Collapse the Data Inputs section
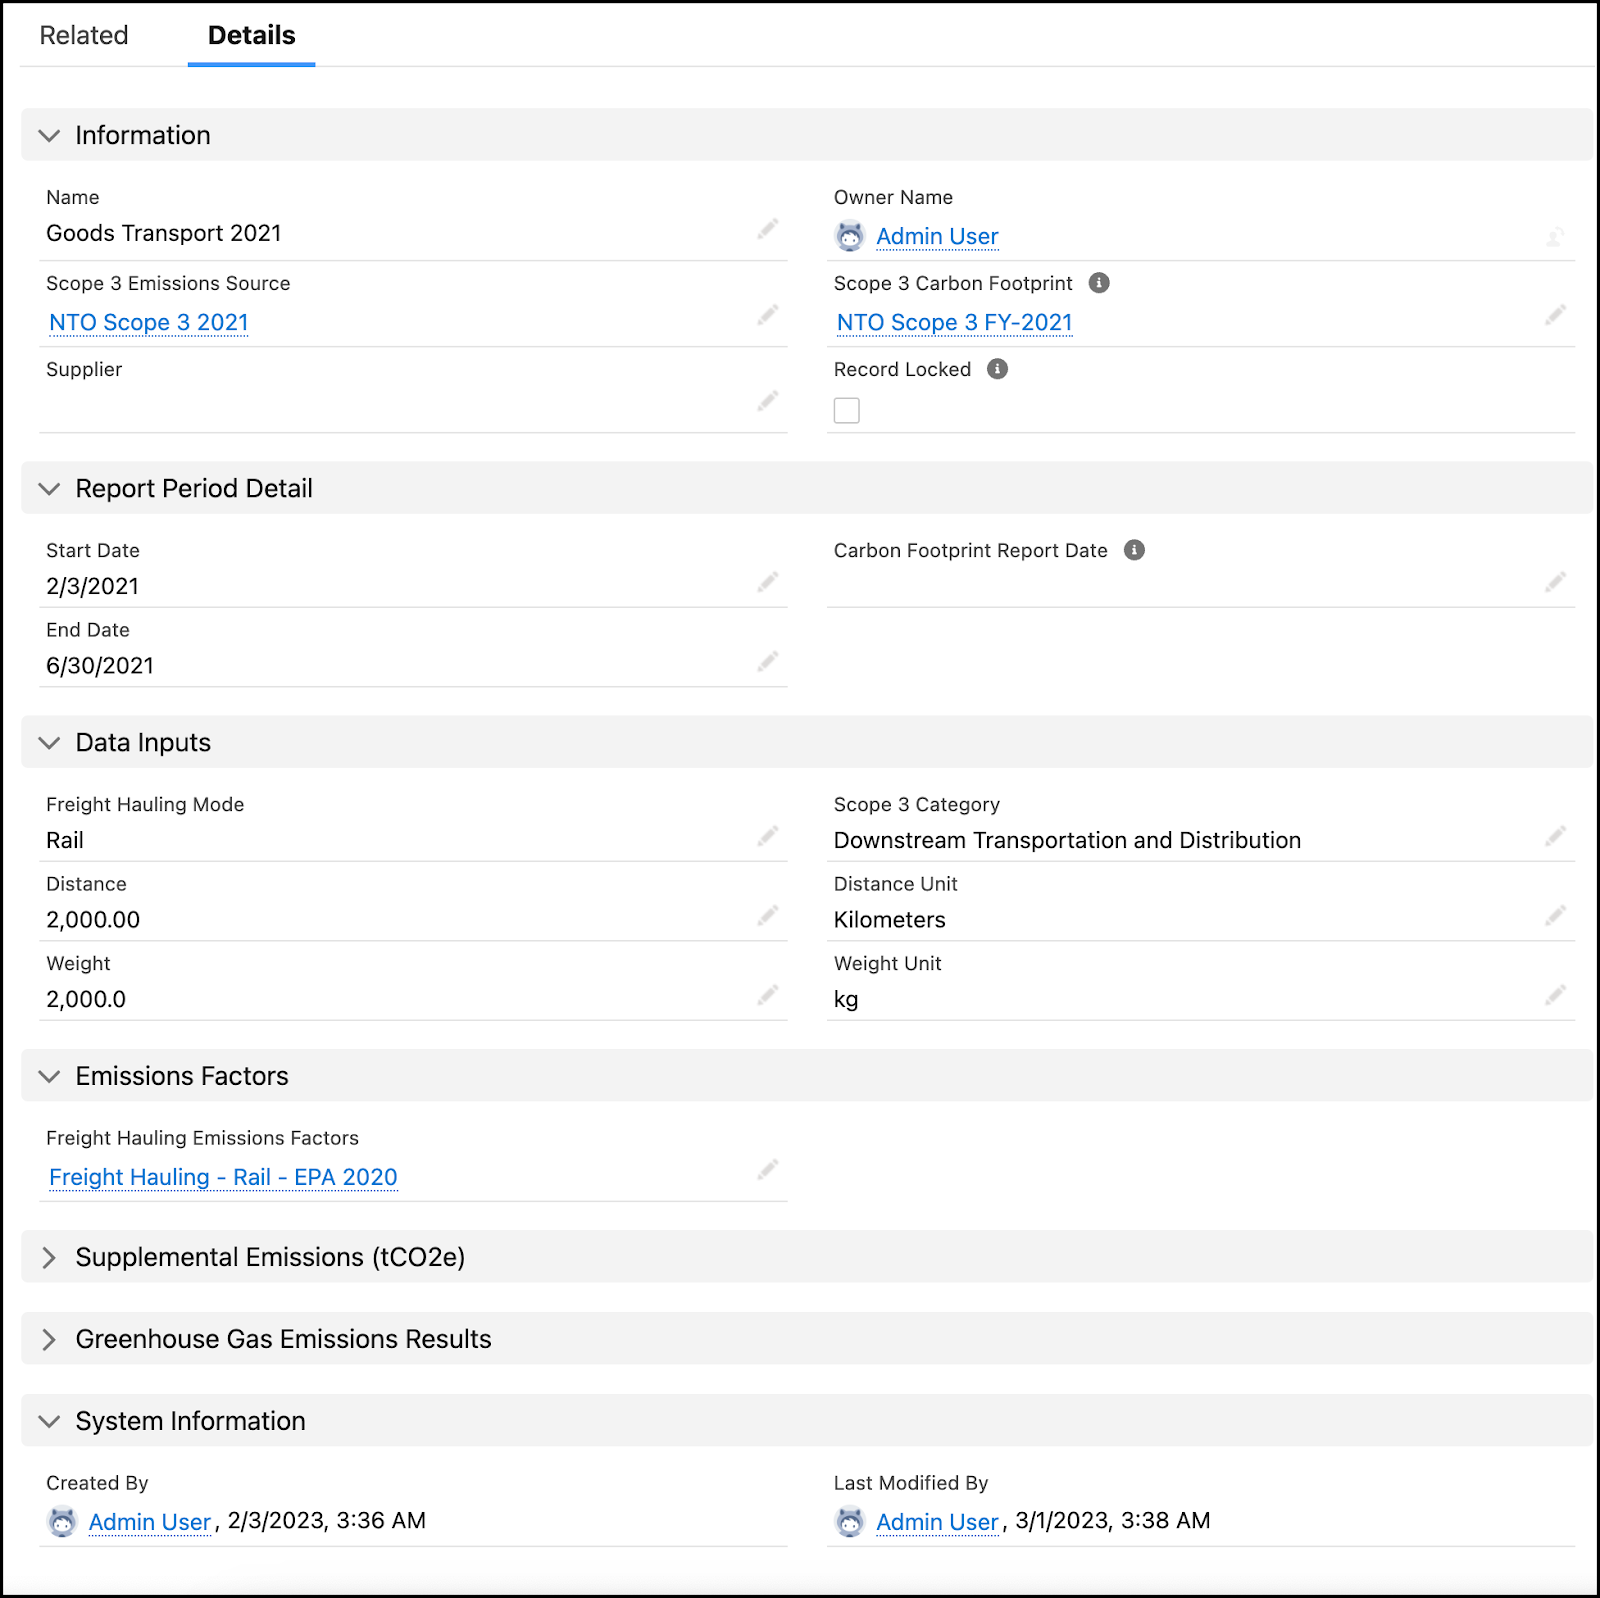 tap(49, 742)
